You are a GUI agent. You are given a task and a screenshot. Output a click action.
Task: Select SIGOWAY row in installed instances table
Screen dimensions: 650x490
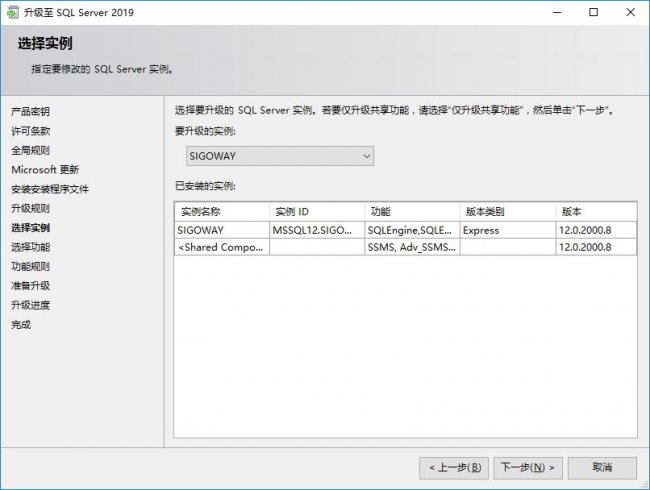click(x=405, y=230)
